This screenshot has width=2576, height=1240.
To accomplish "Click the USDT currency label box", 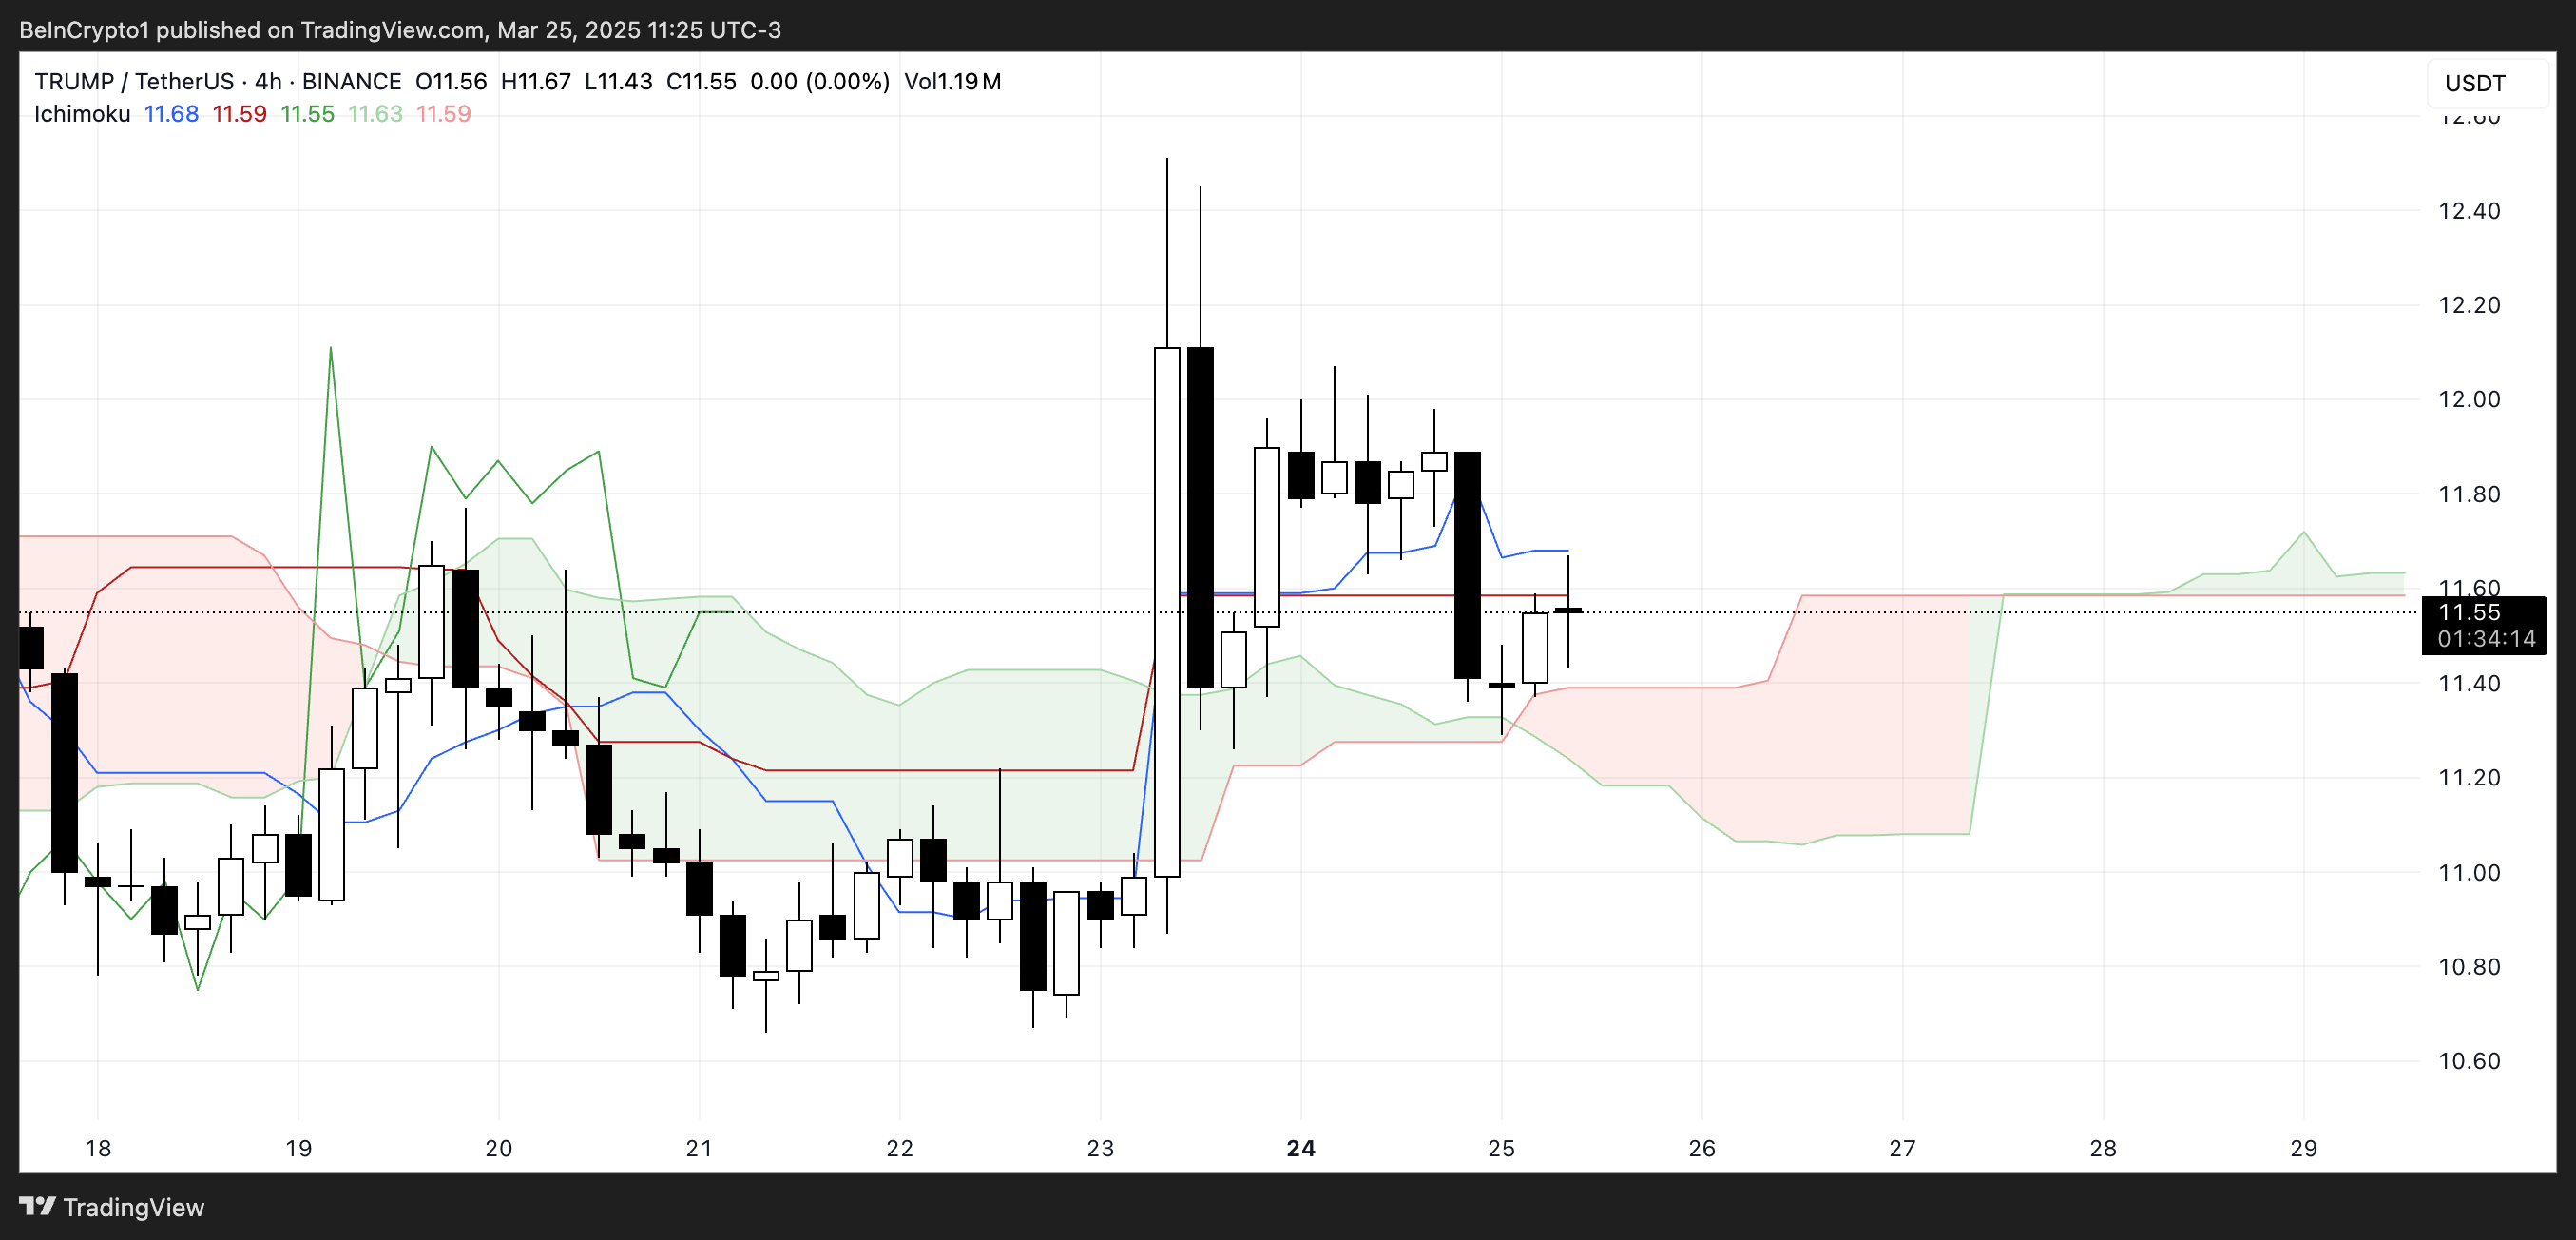I will point(2486,83).
